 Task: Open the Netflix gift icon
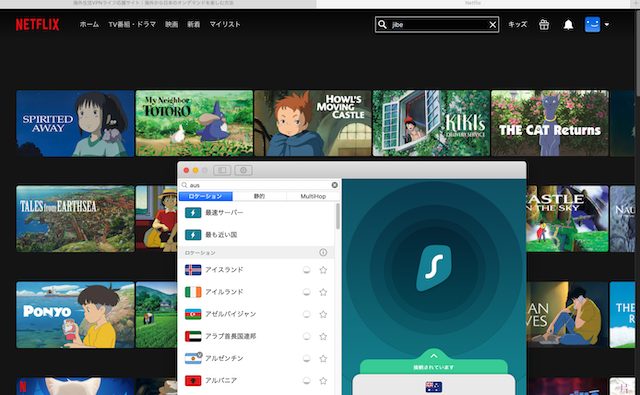pyautogui.click(x=544, y=24)
